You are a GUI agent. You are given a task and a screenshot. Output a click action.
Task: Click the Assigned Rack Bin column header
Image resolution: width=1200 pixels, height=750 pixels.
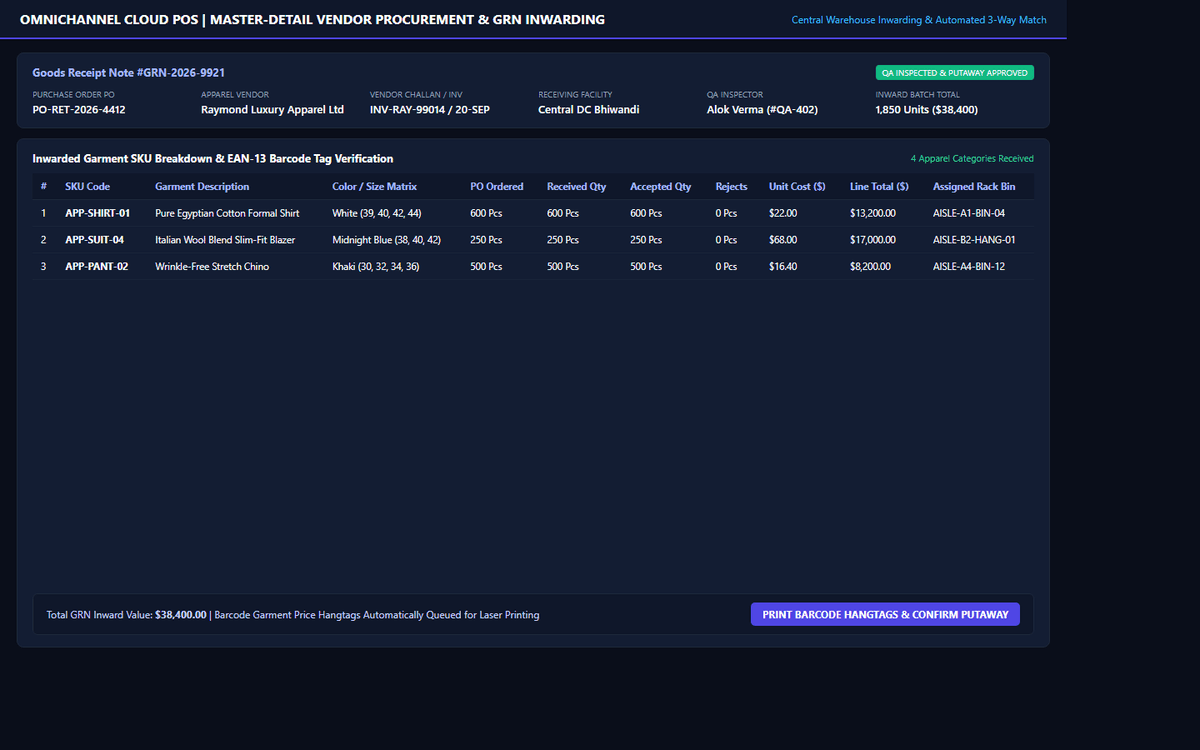click(974, 187)
